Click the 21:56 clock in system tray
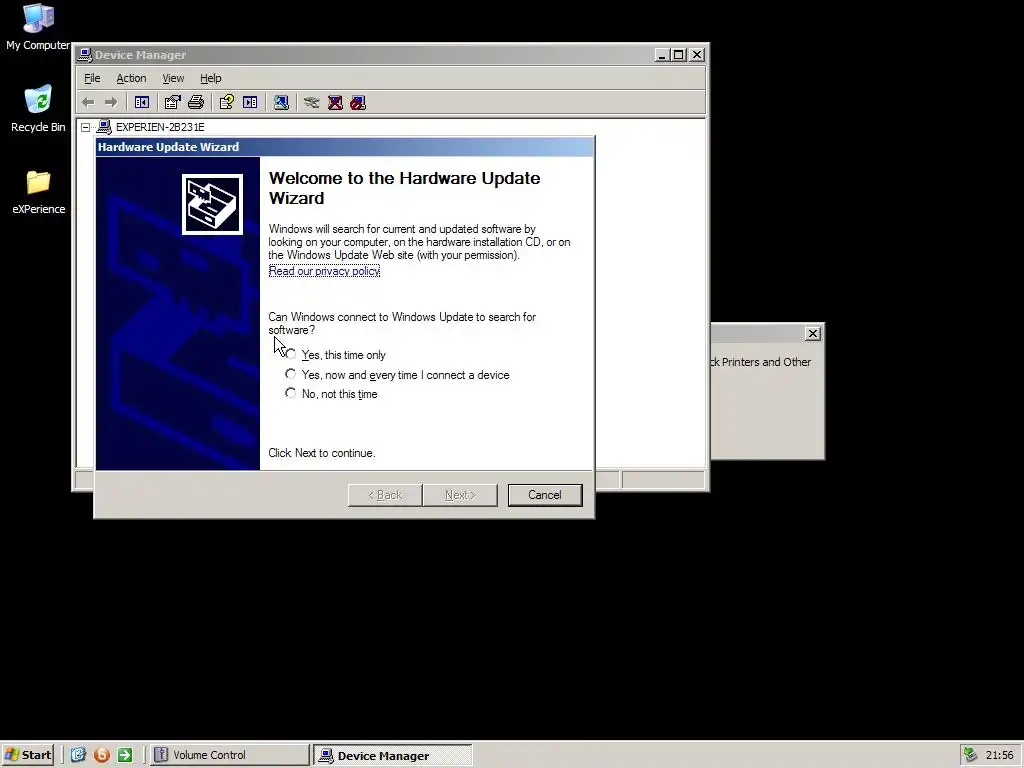The height and width of the screenshot is (768, 1024). tap(999, 755)
